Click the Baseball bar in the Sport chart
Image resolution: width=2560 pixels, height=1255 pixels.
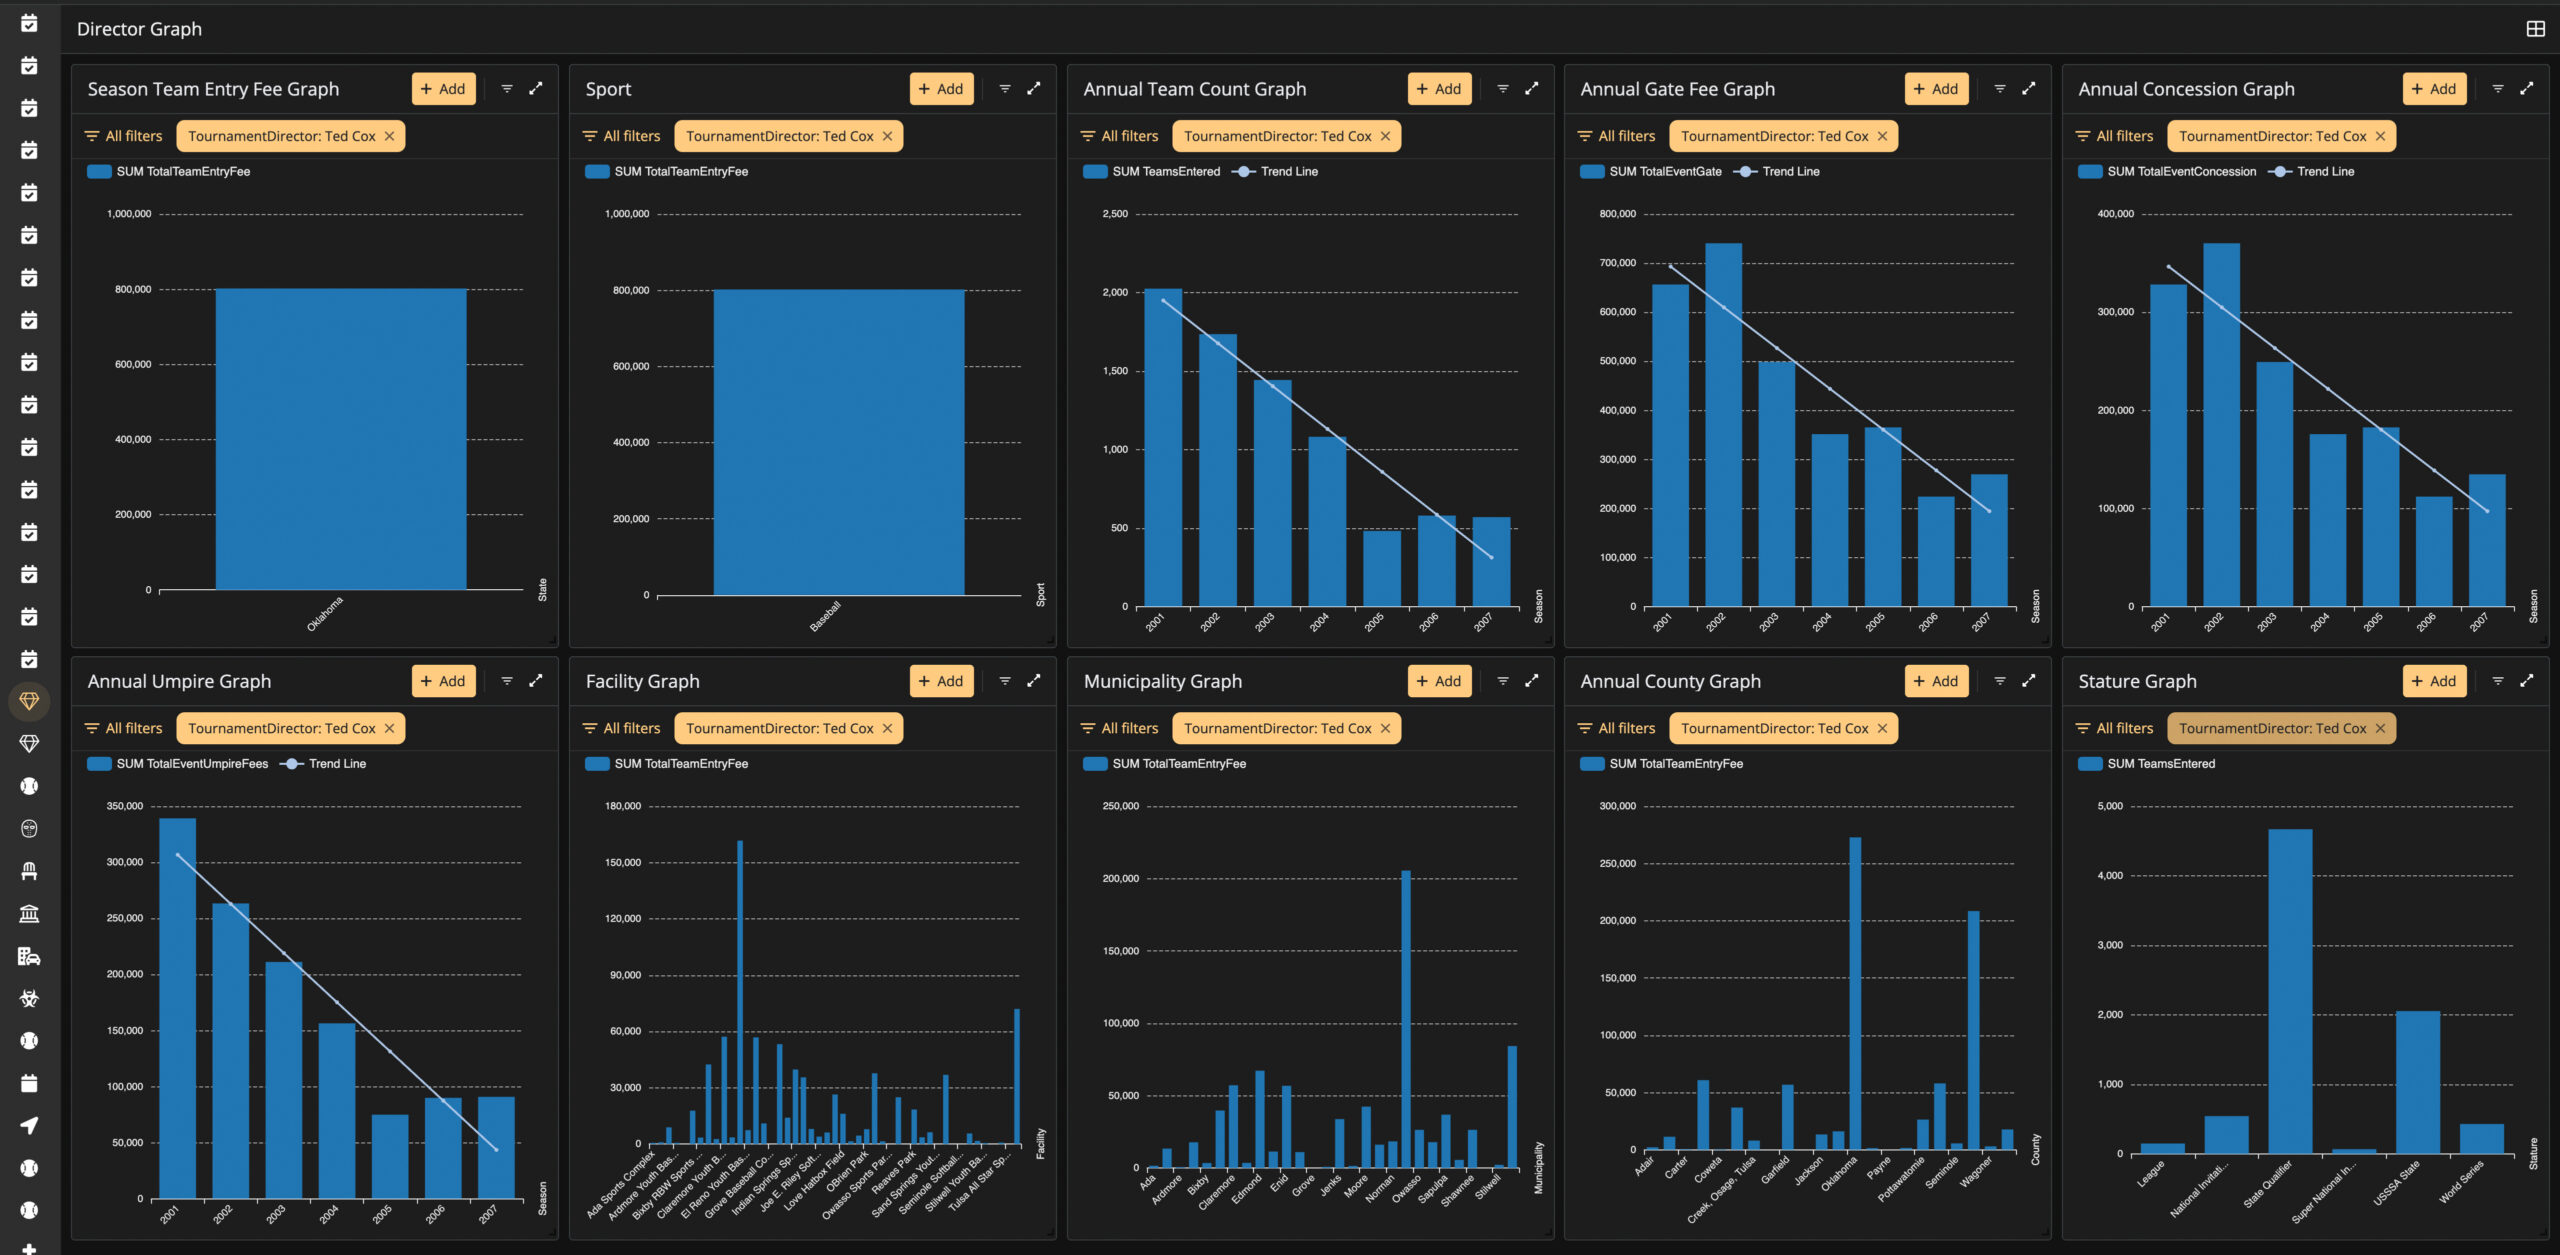(x=839, y=443)
